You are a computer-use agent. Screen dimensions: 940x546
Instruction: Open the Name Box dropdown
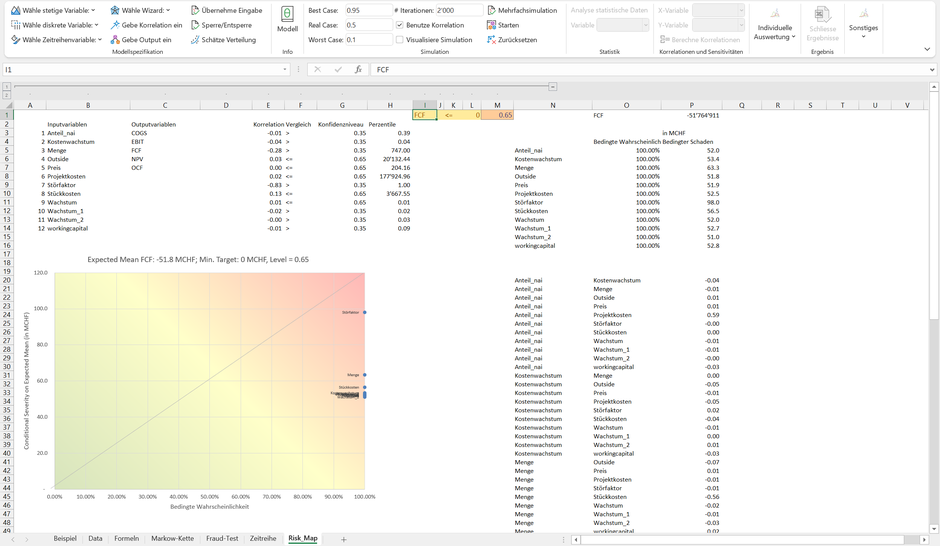point(285,70)
